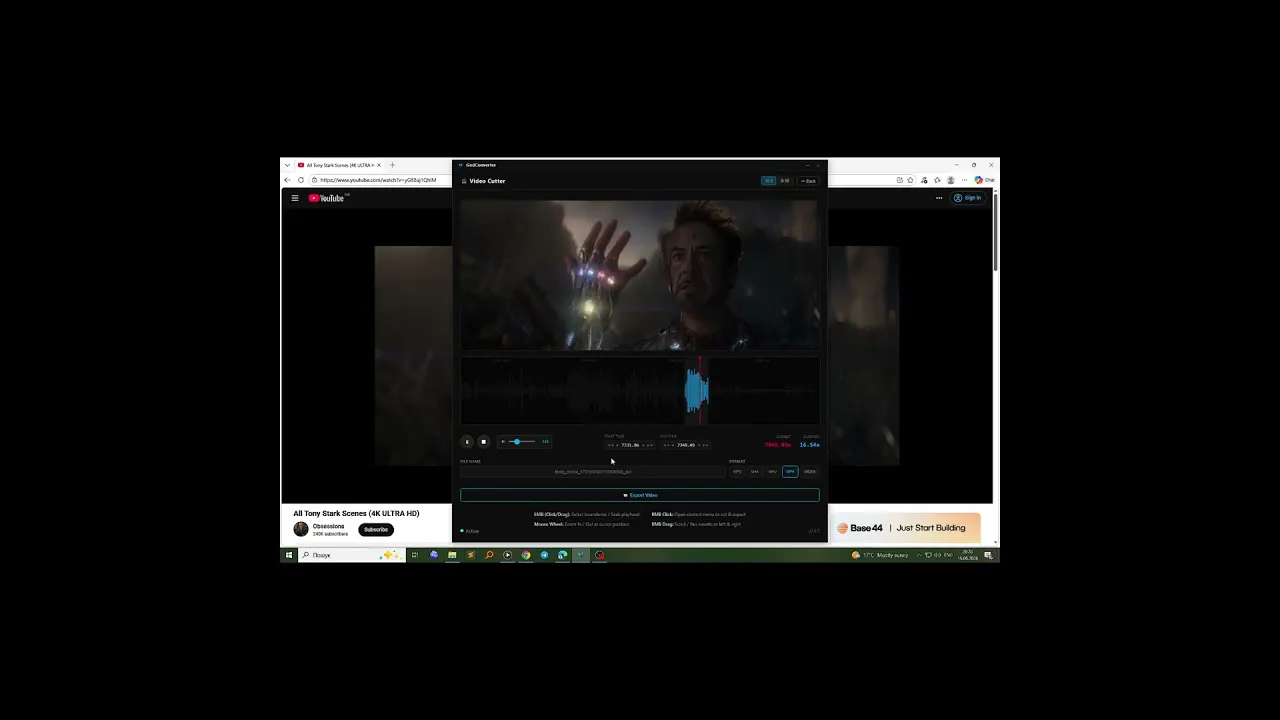The height and width of the screenshot is (720, 1280).
Task: Click the browser back arrow
Action: coord(288,180)
